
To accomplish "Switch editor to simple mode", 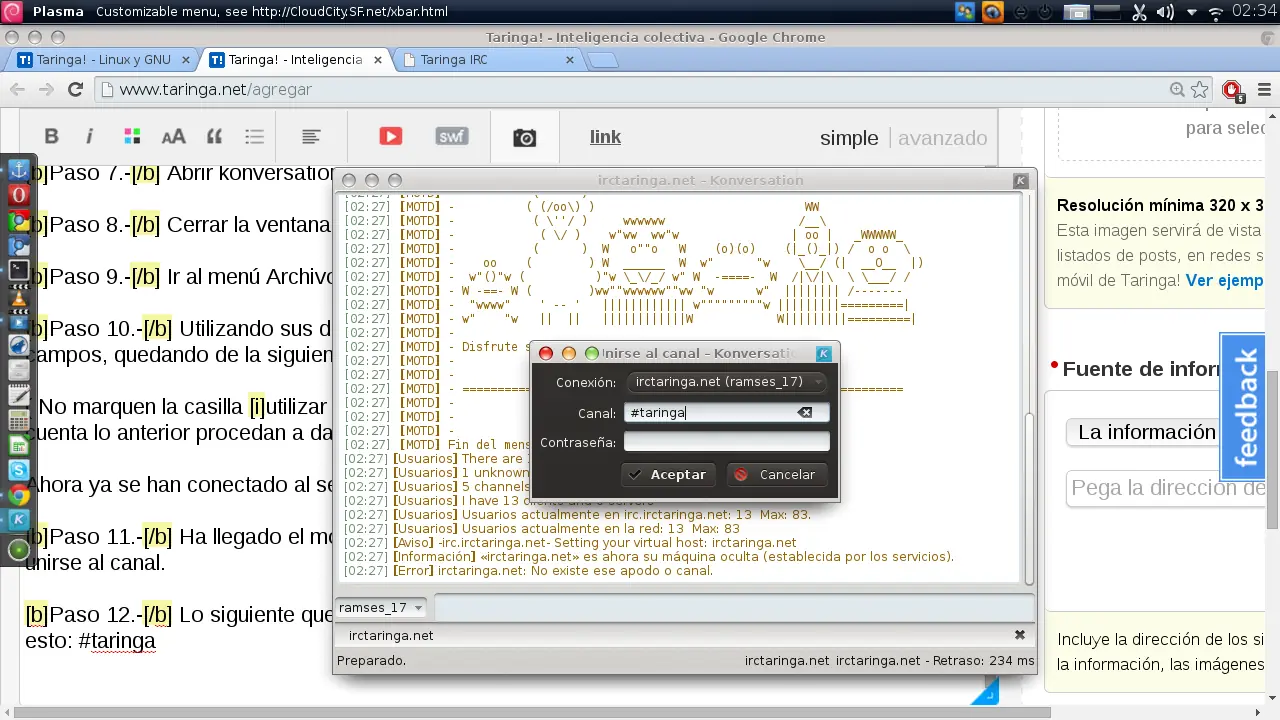I will pyautogui.click(x=849, y=138).
